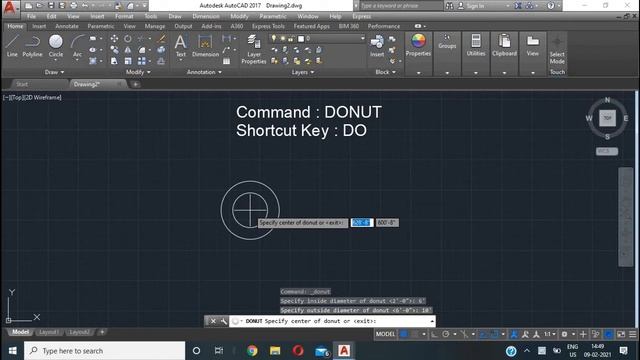The width and height of the screenshot is (640, 360).
Task: Expand the Modify panel dropdown
Action: (x=138, y=72)
